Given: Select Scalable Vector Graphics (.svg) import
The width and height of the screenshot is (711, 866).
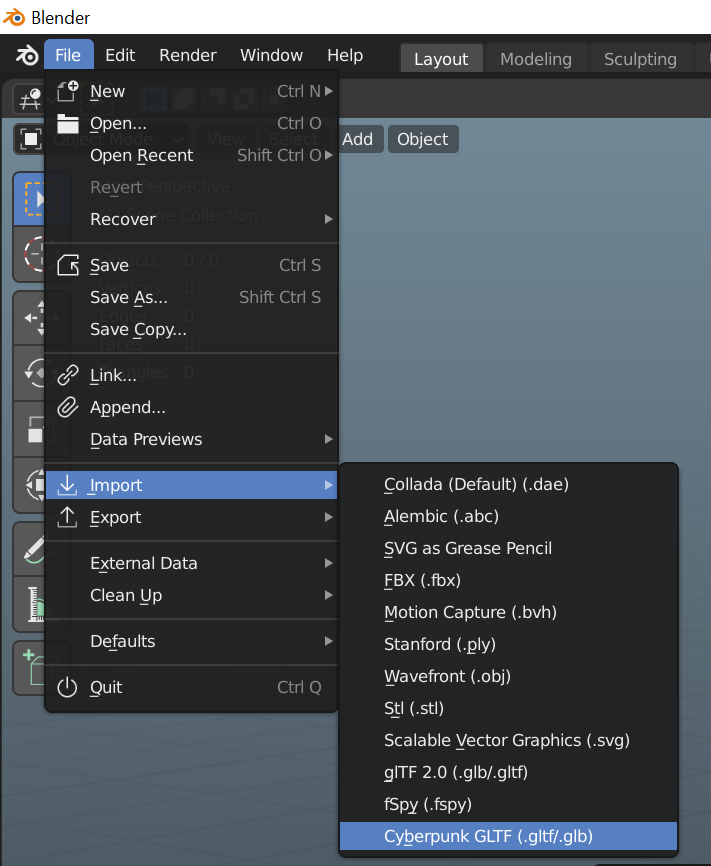Looking at the screenshot, I should click(508, 741).
